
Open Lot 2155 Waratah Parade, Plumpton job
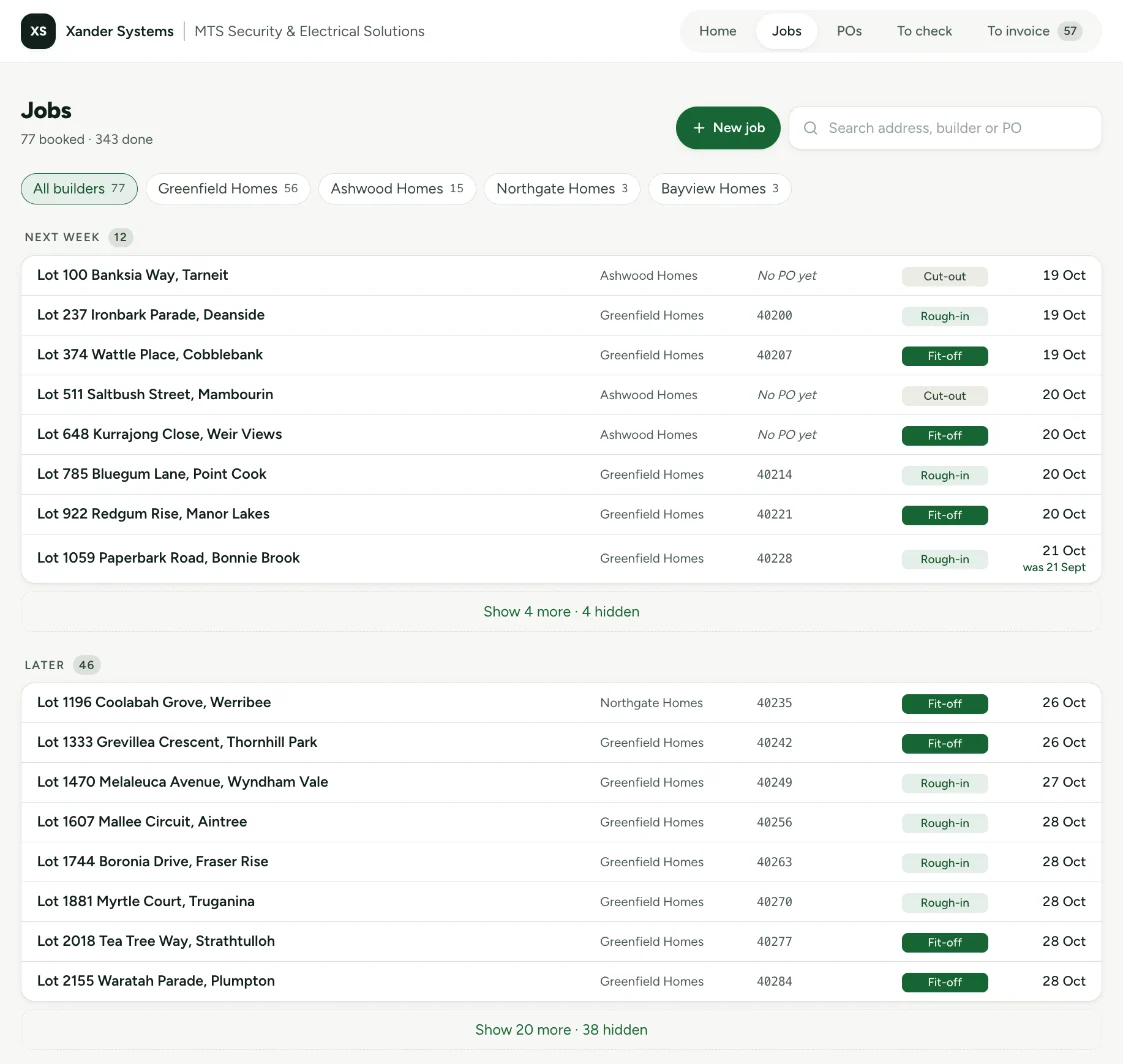(562, 982)
